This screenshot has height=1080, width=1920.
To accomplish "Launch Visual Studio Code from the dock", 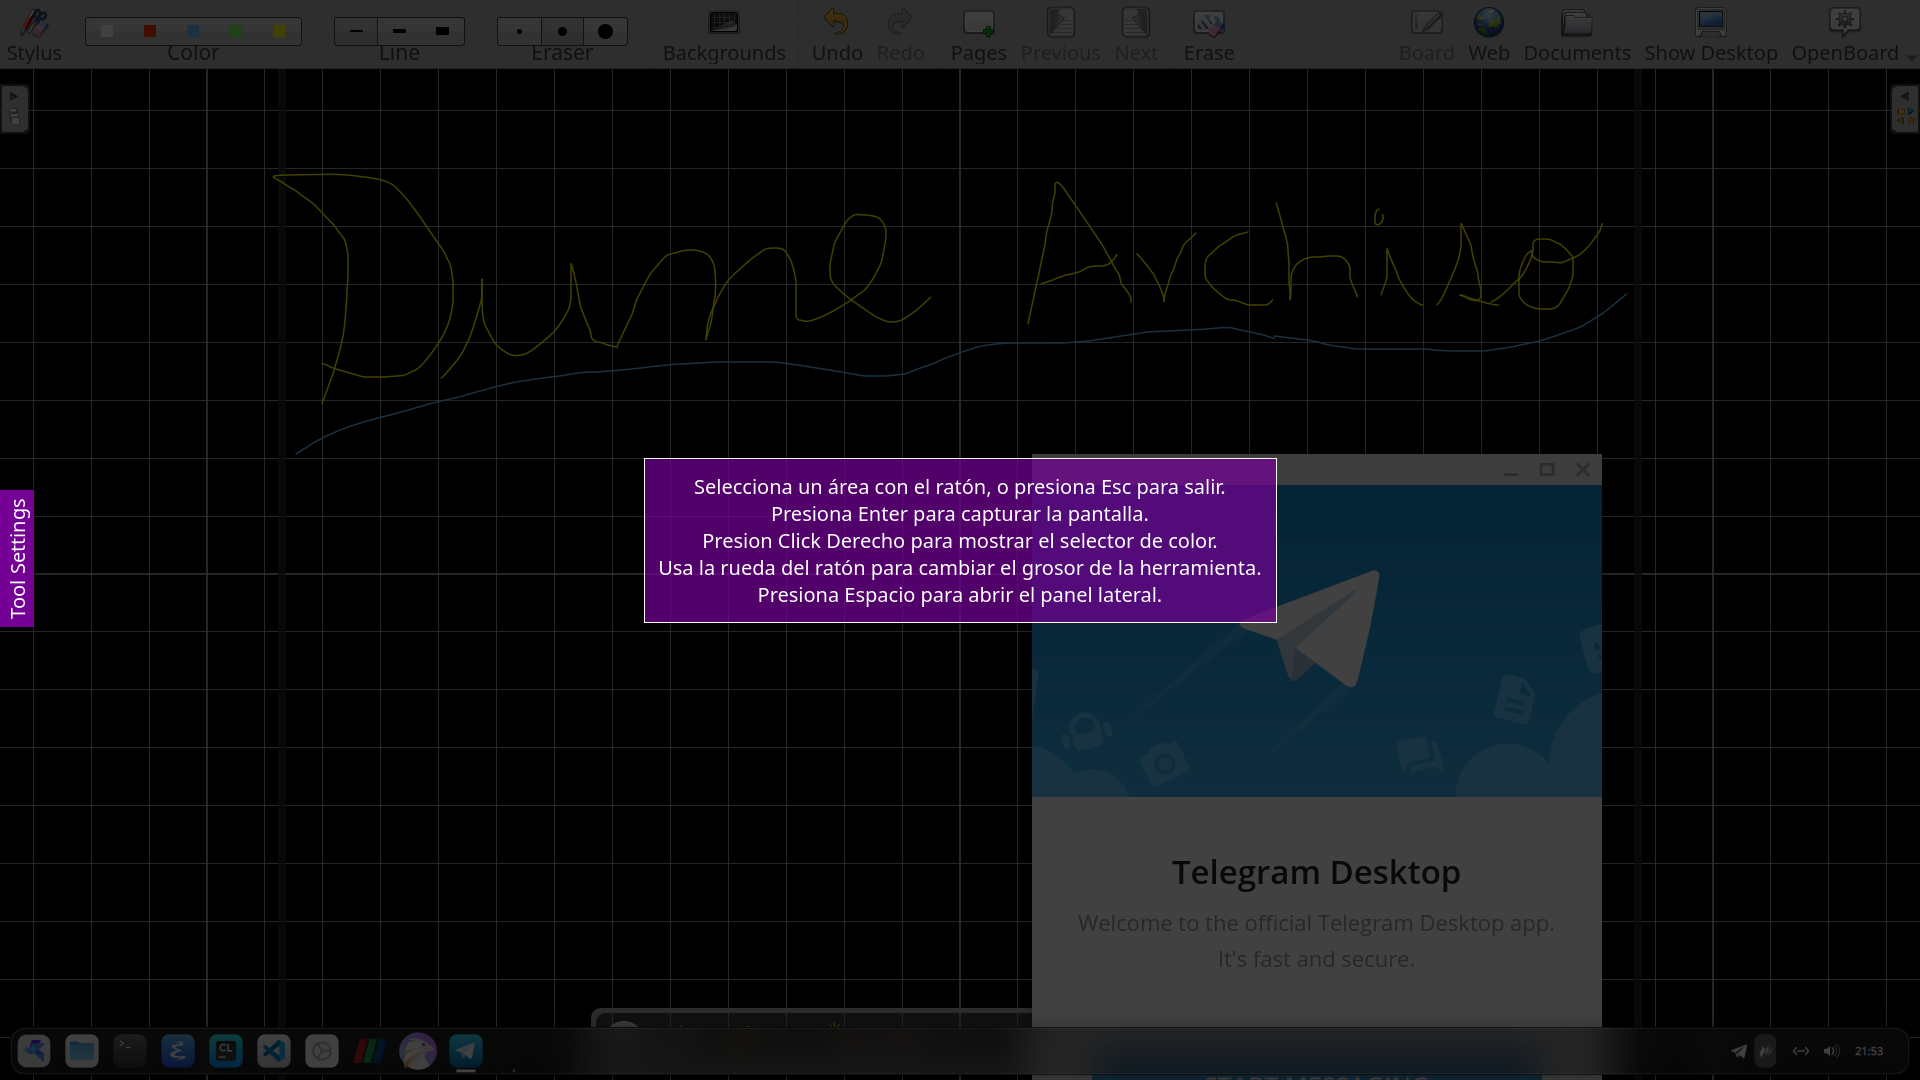I will (274, 1051).
